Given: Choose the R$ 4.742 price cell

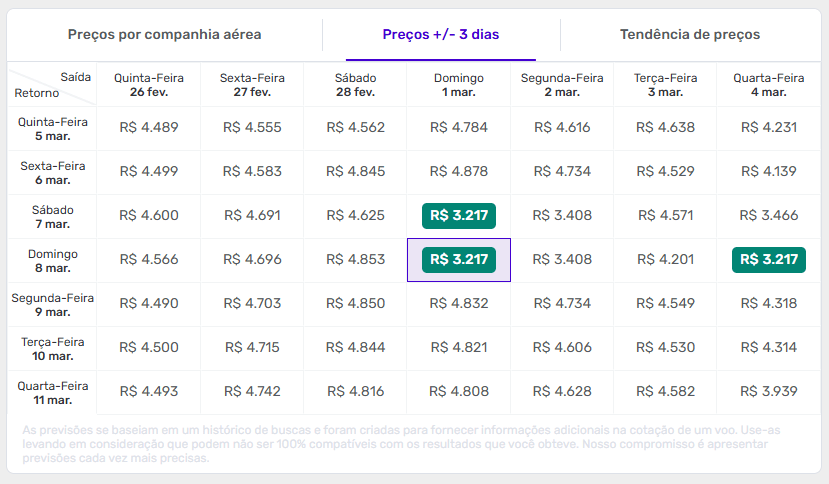Looking at the screenshot, I should [253, 391].
